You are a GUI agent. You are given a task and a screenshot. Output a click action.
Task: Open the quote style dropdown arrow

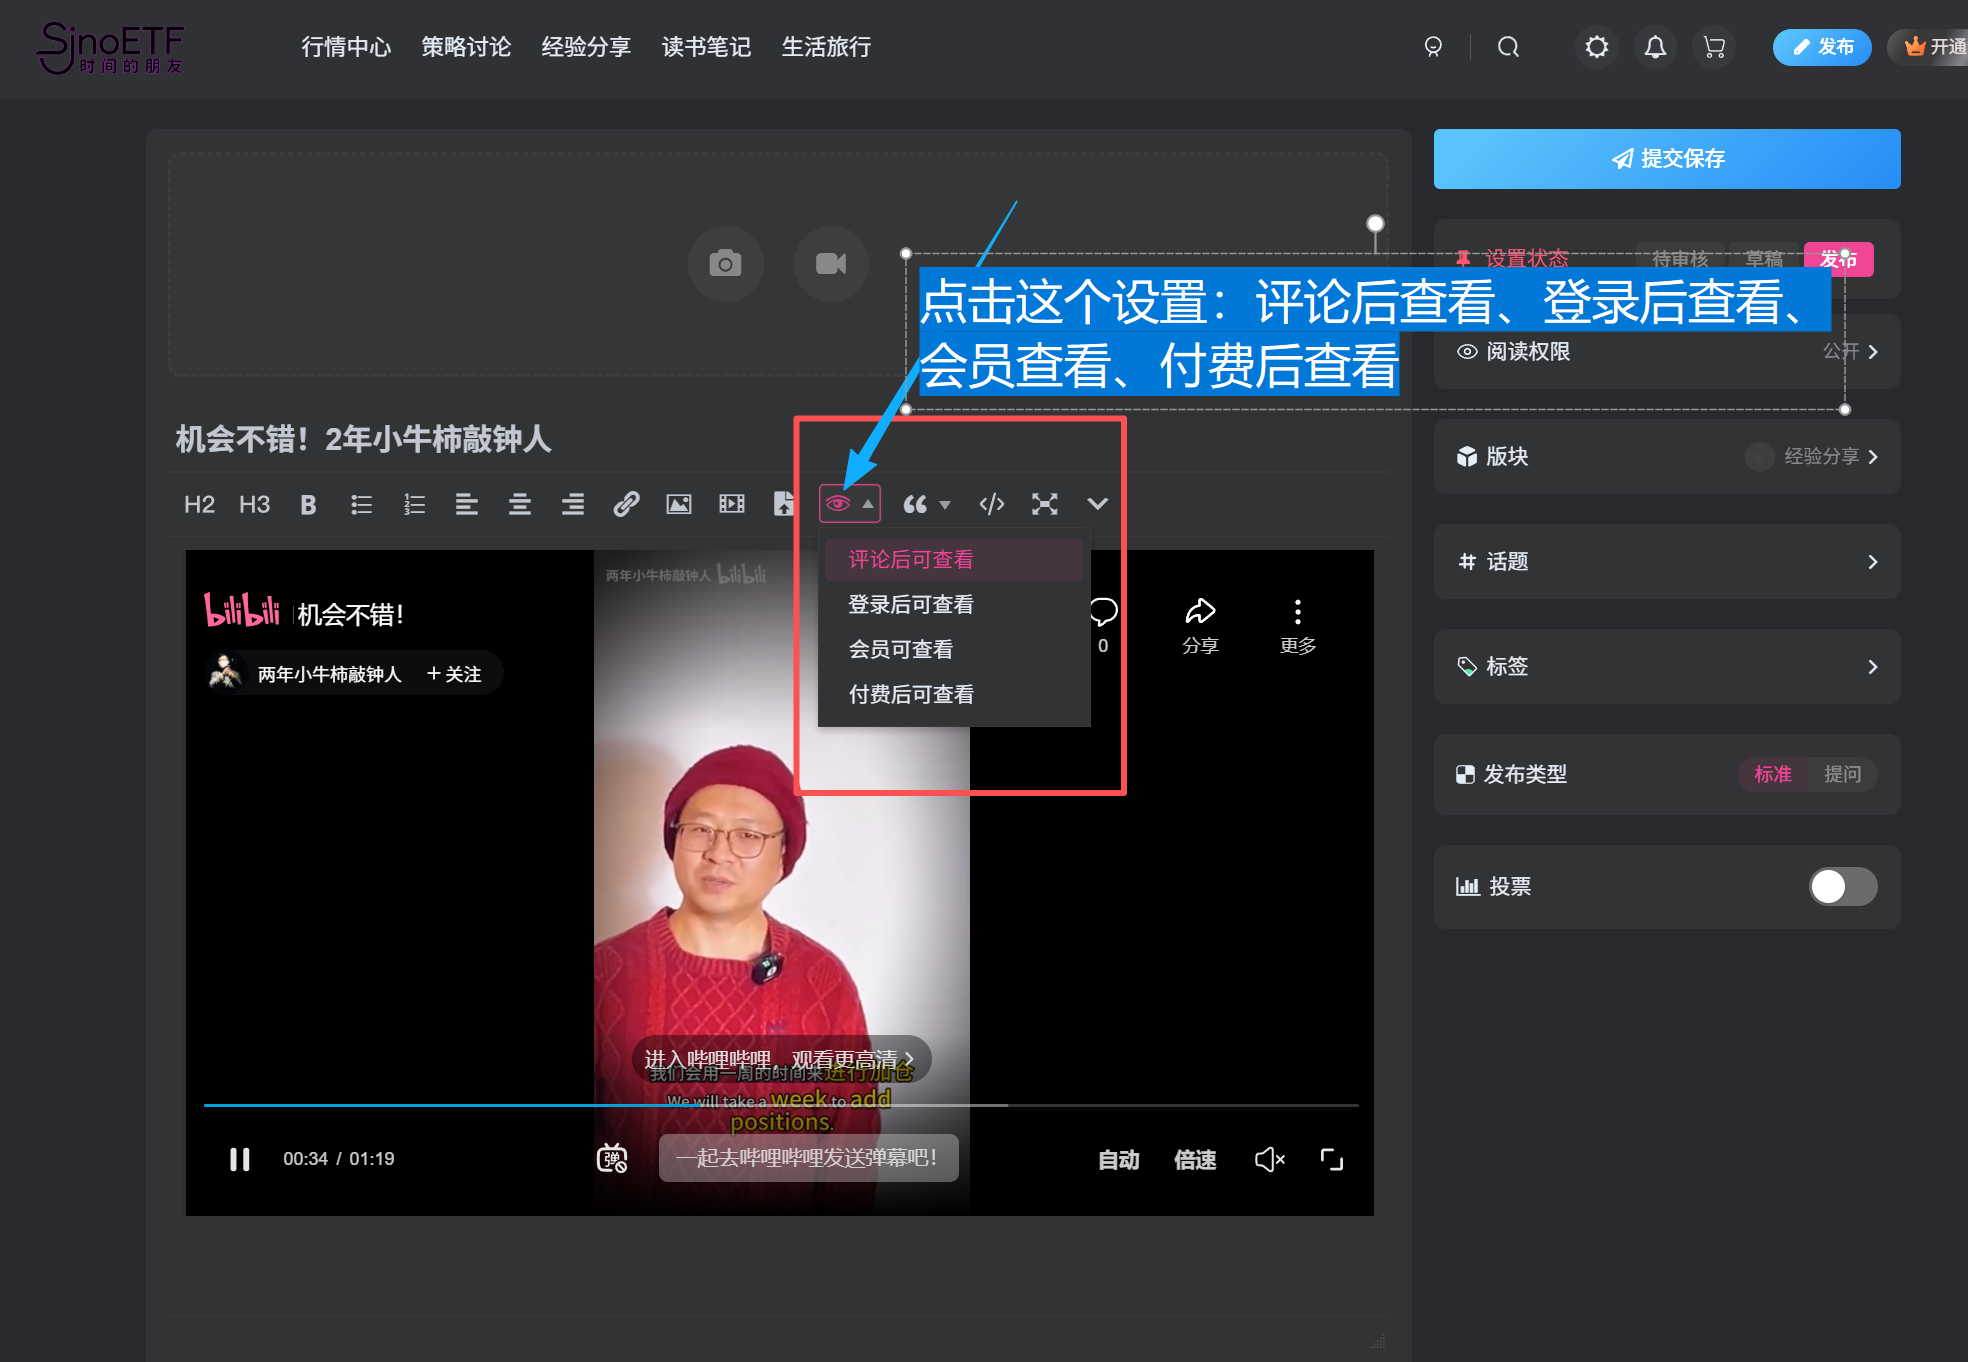click(x=945, y=505)
